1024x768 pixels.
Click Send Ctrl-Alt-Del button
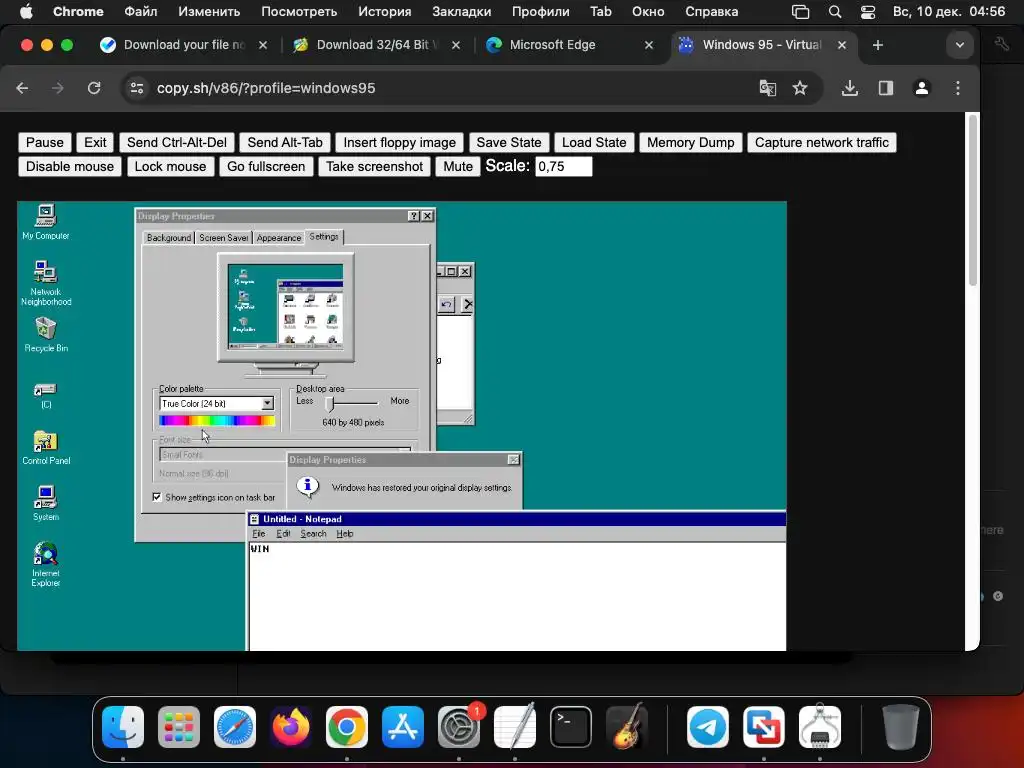click(x=177, y=142)
